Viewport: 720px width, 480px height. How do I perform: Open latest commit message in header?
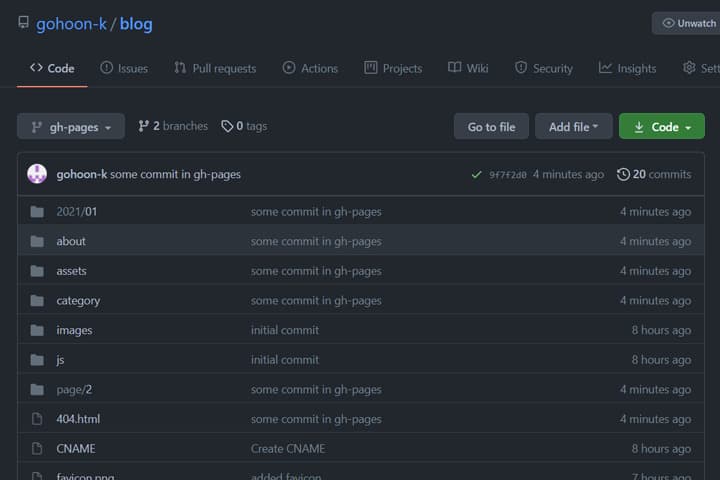pyautogui.click(x=175, y=175)
